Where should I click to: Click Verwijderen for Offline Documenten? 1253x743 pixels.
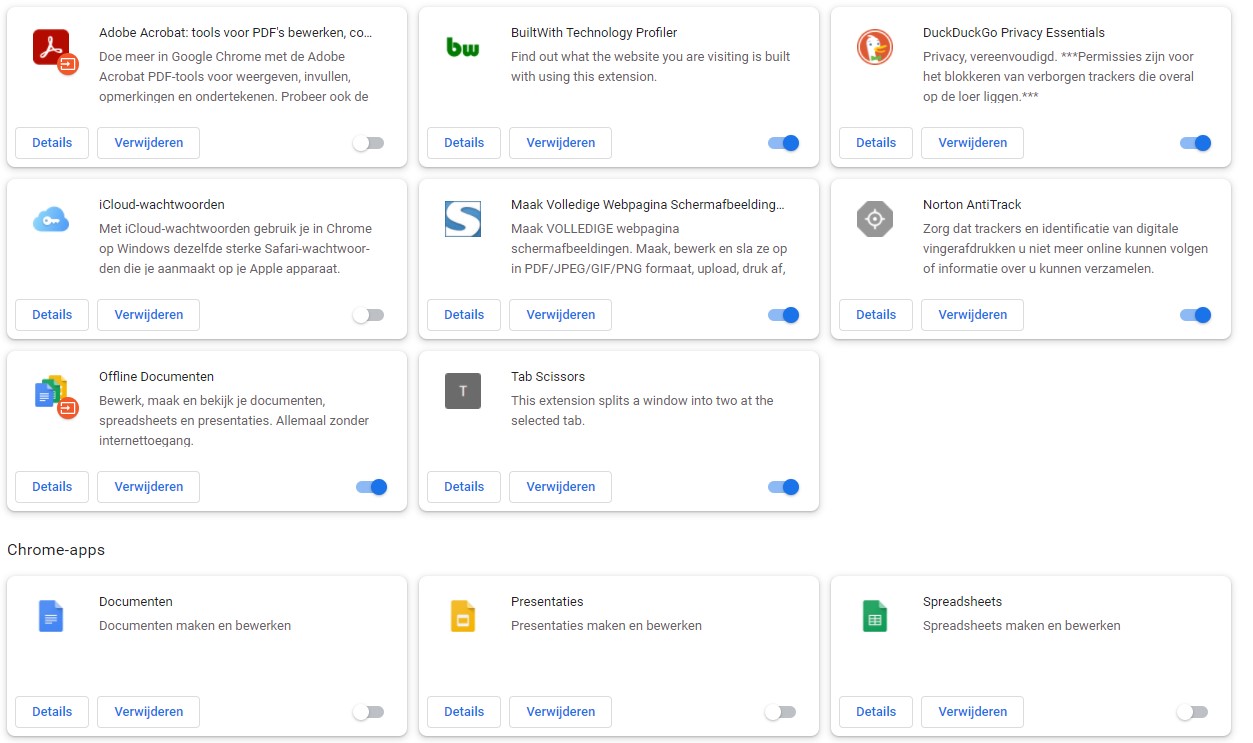[148, 487]
